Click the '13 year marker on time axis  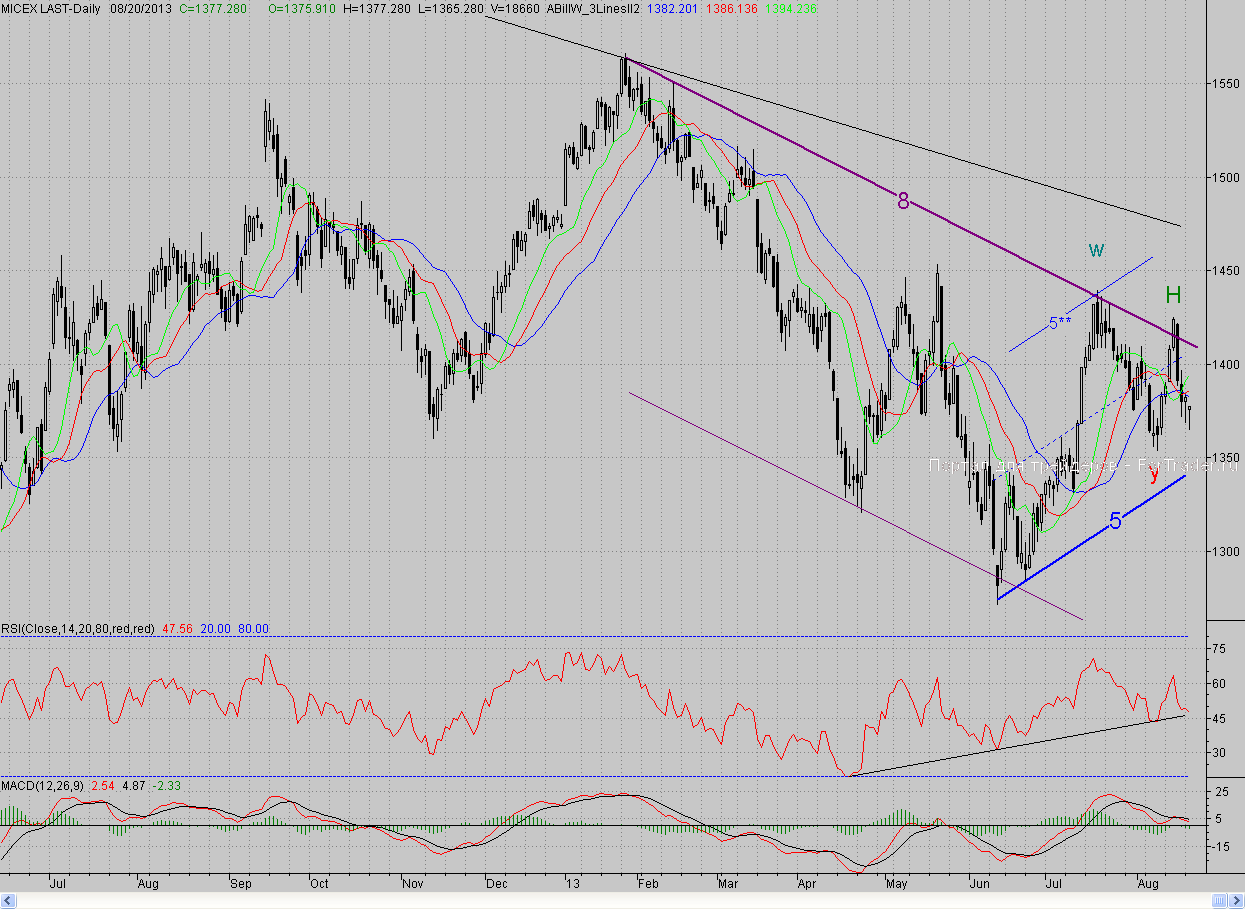[x=570, y=885]
